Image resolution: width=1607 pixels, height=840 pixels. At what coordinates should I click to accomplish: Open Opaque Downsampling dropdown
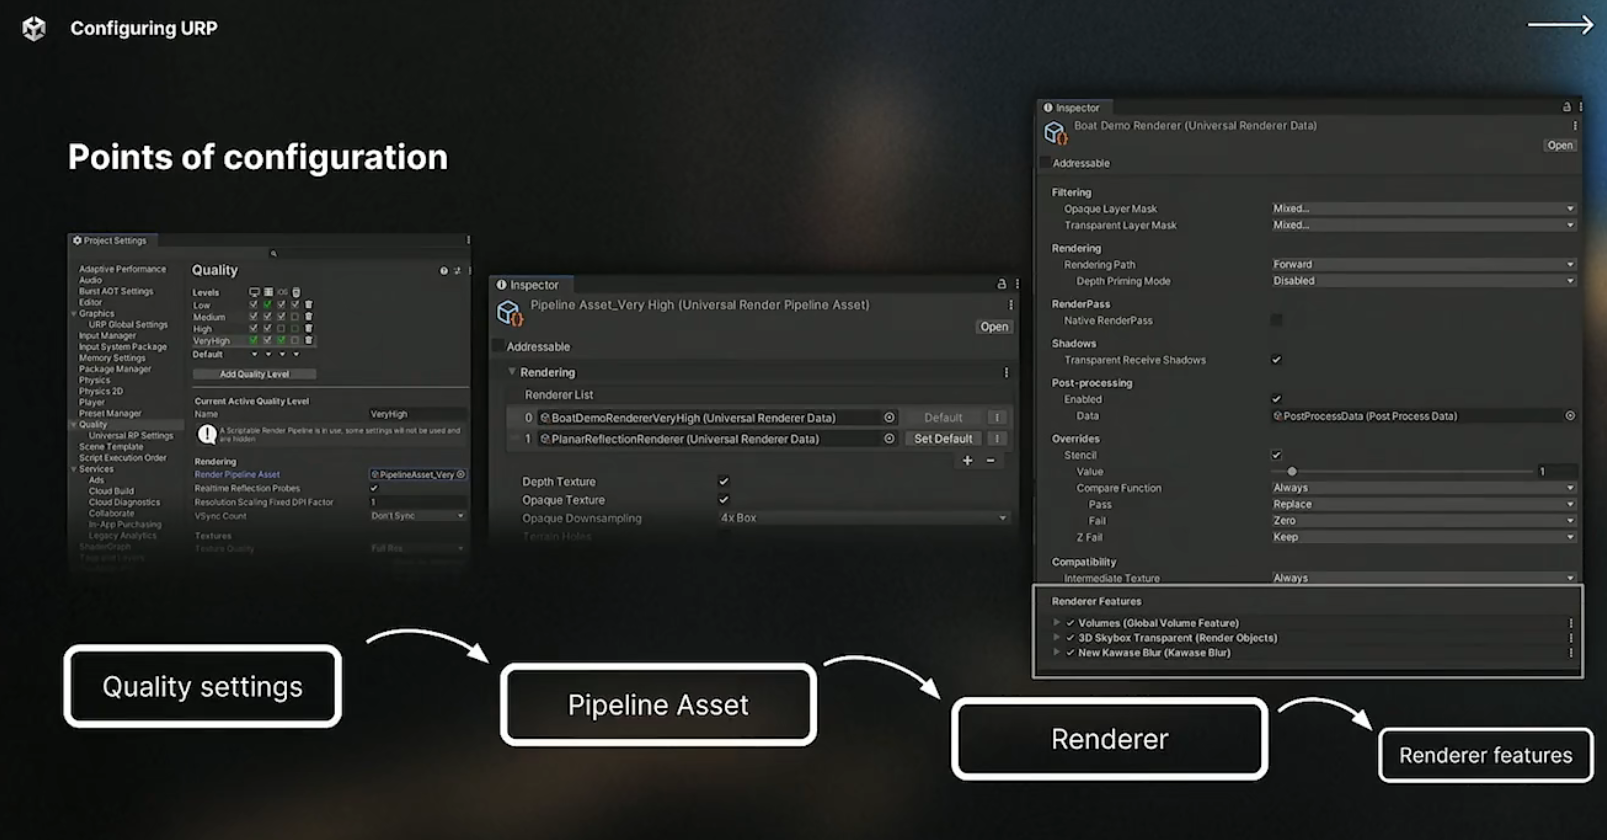(863, 518)
